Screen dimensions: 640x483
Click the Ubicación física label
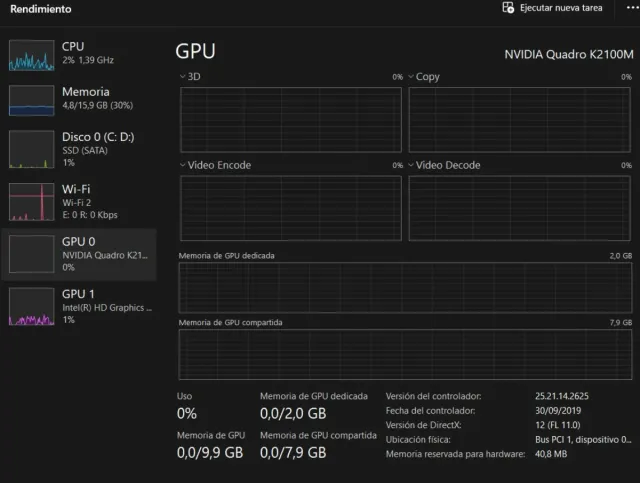[418, 439]
